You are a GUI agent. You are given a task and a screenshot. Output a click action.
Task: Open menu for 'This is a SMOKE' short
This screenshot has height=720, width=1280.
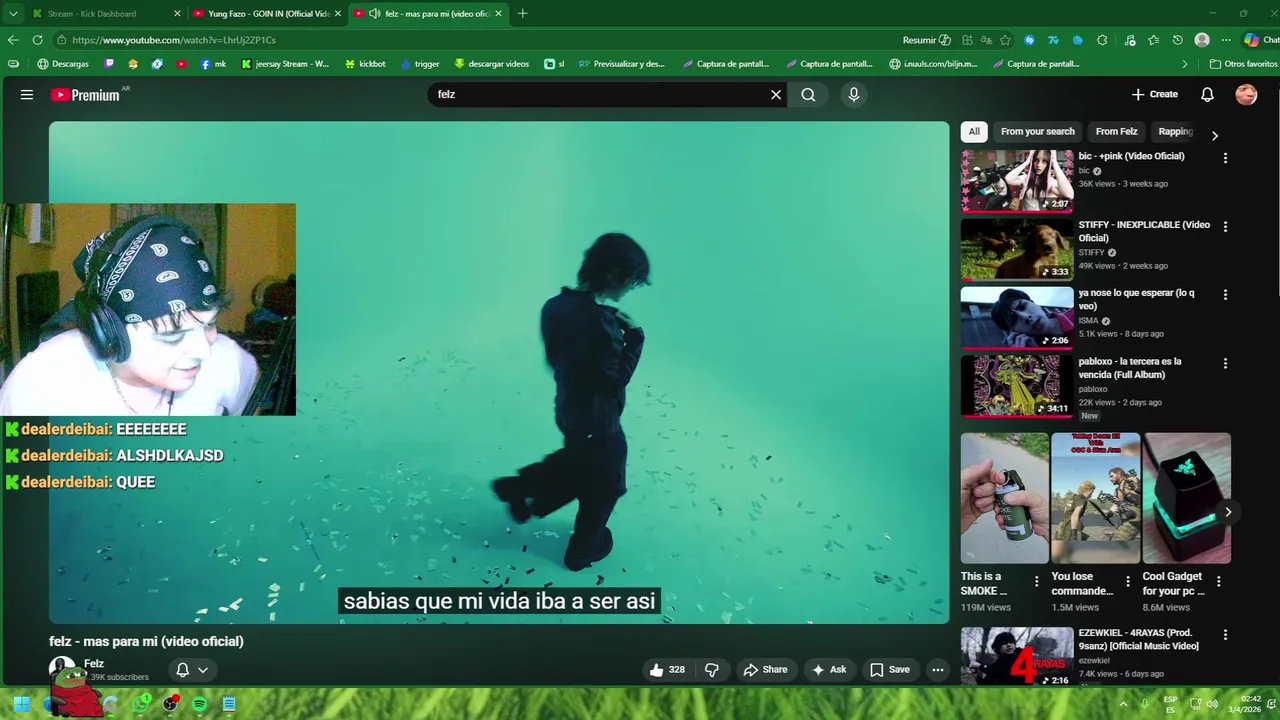1037,581
